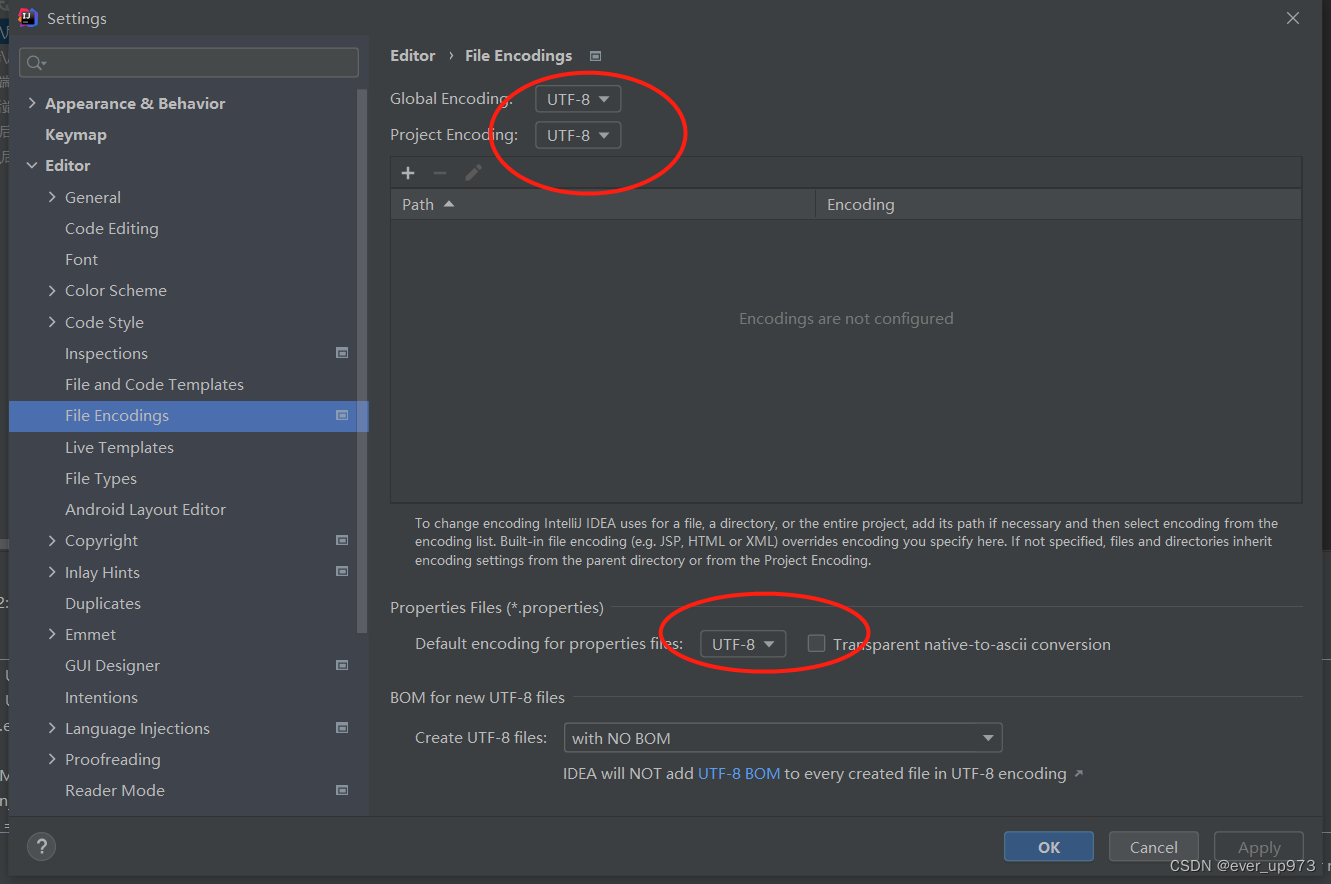Open Create UTF-8 files BOM dropdown
This screenshot has height=884, width=1331.
(x=783, y=738)
